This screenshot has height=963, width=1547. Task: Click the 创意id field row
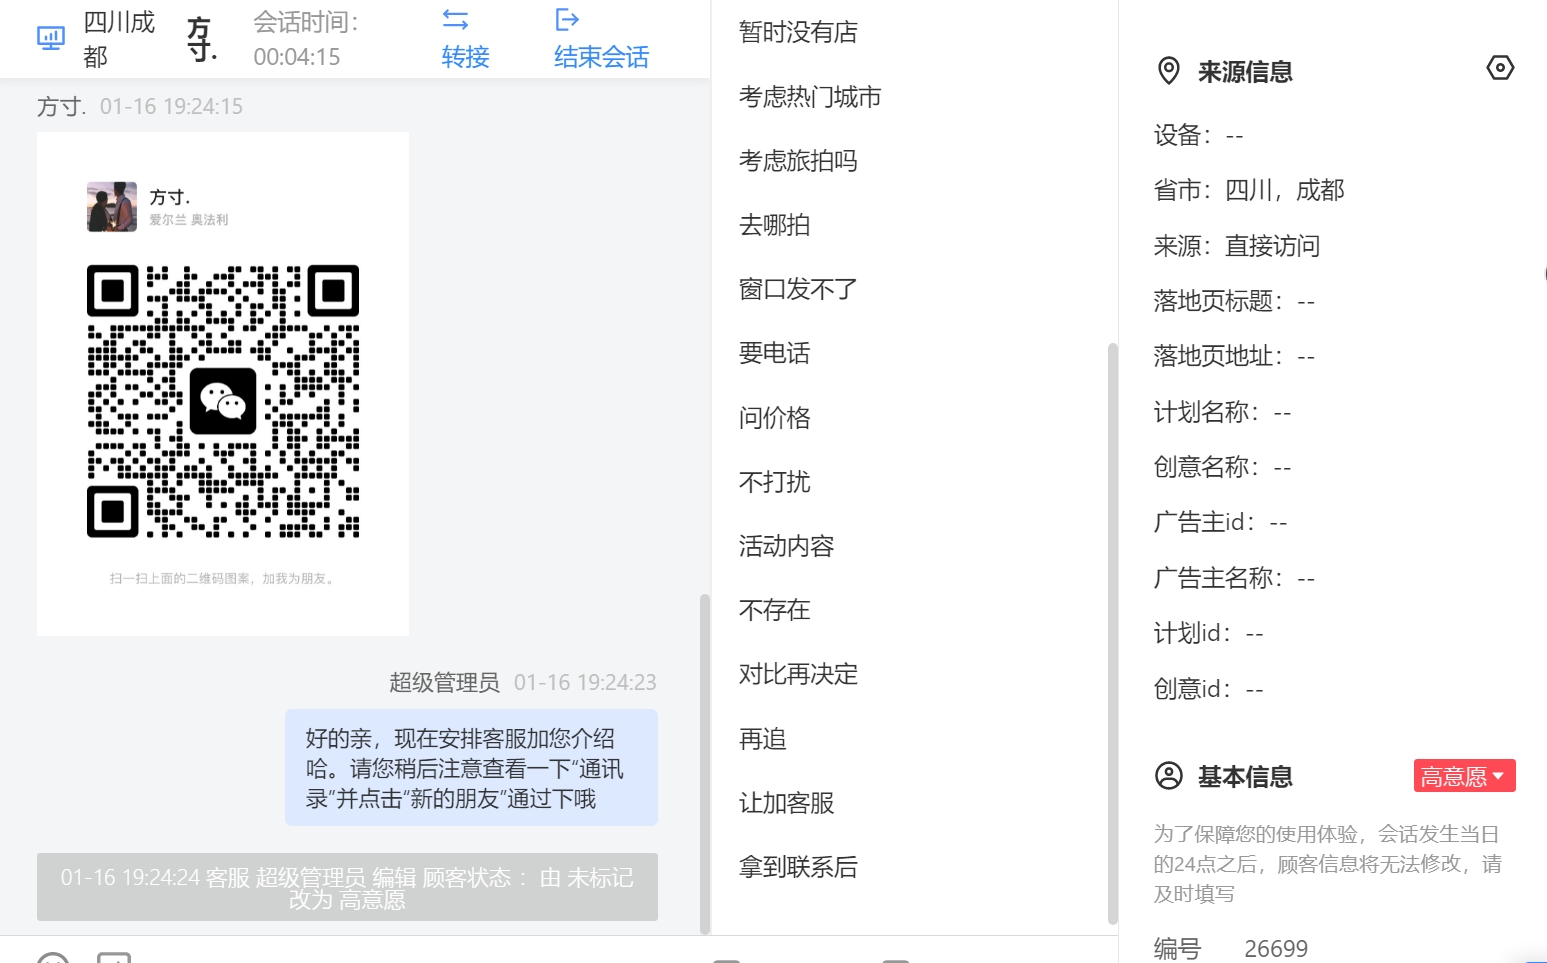1208,689
